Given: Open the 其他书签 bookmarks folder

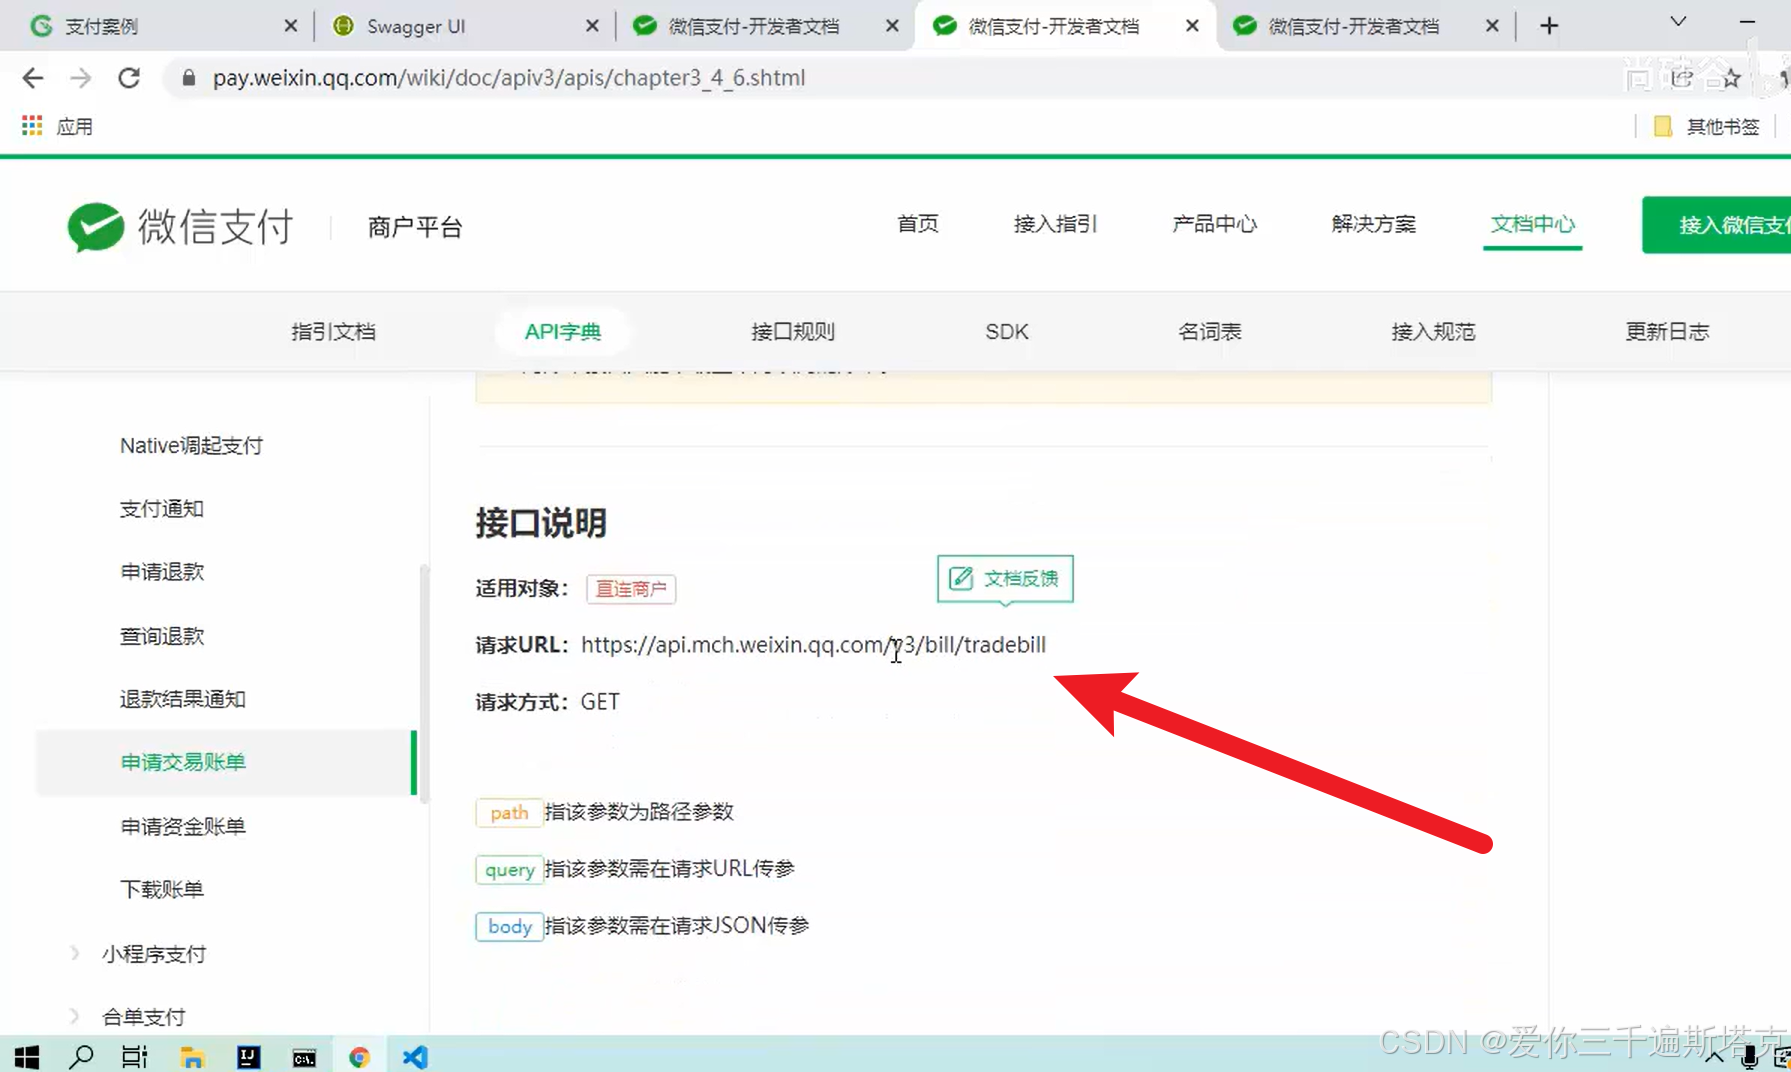Looking at the screenshot, I should coord(1708,126).
